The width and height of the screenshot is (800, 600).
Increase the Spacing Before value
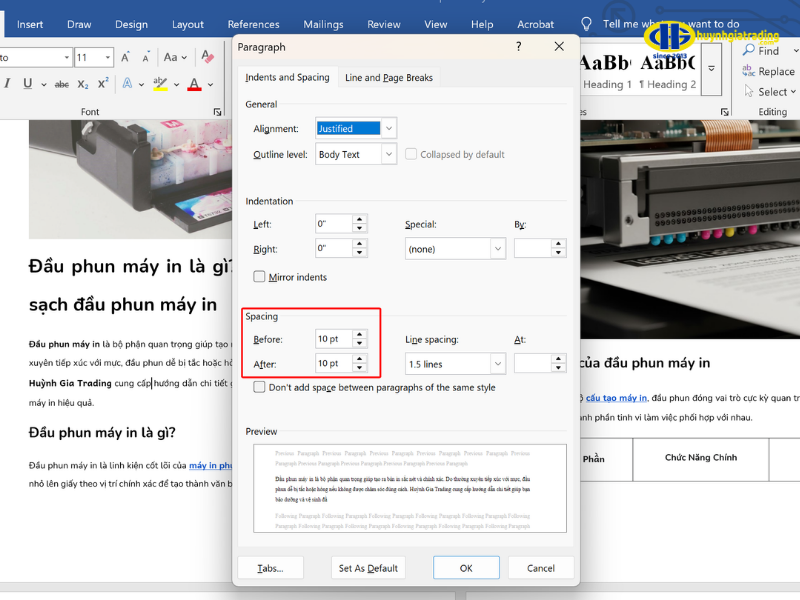click(359, 333)
